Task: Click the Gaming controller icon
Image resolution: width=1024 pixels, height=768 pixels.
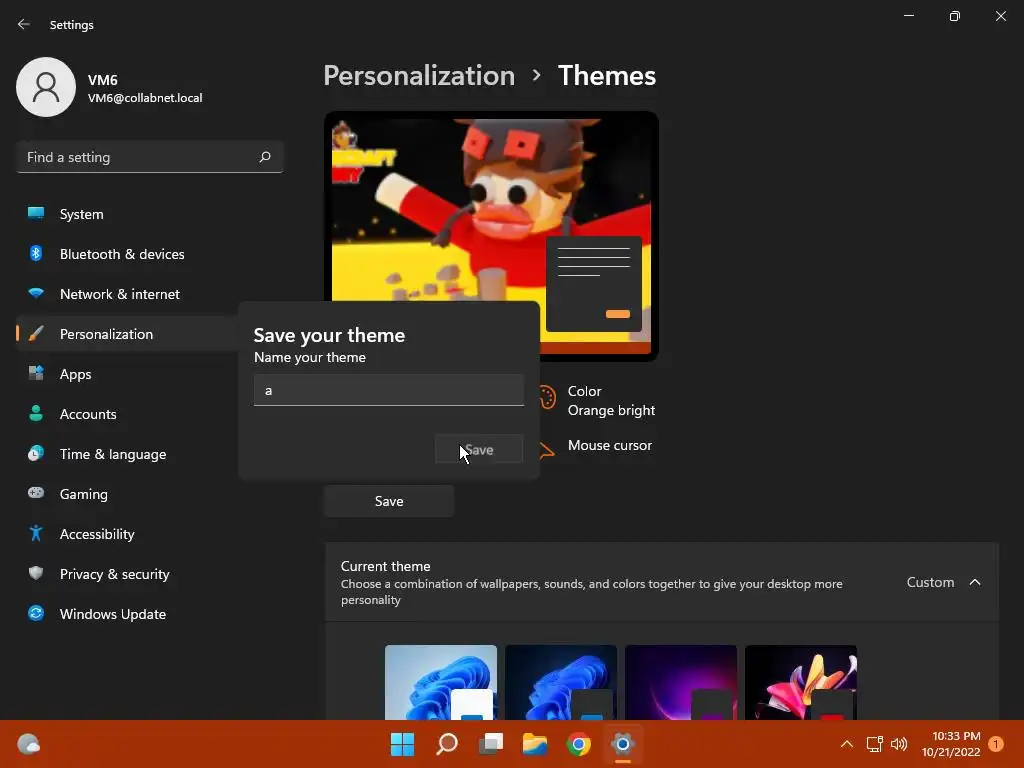Action: (36, 493)
